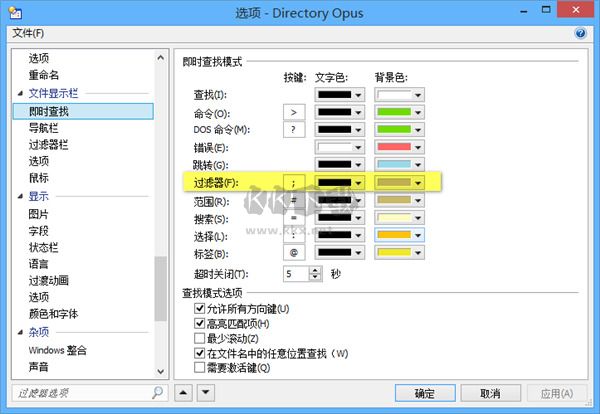Select 声音 in the options tree
The image size is (600, 414).
(x=38, y=367)
